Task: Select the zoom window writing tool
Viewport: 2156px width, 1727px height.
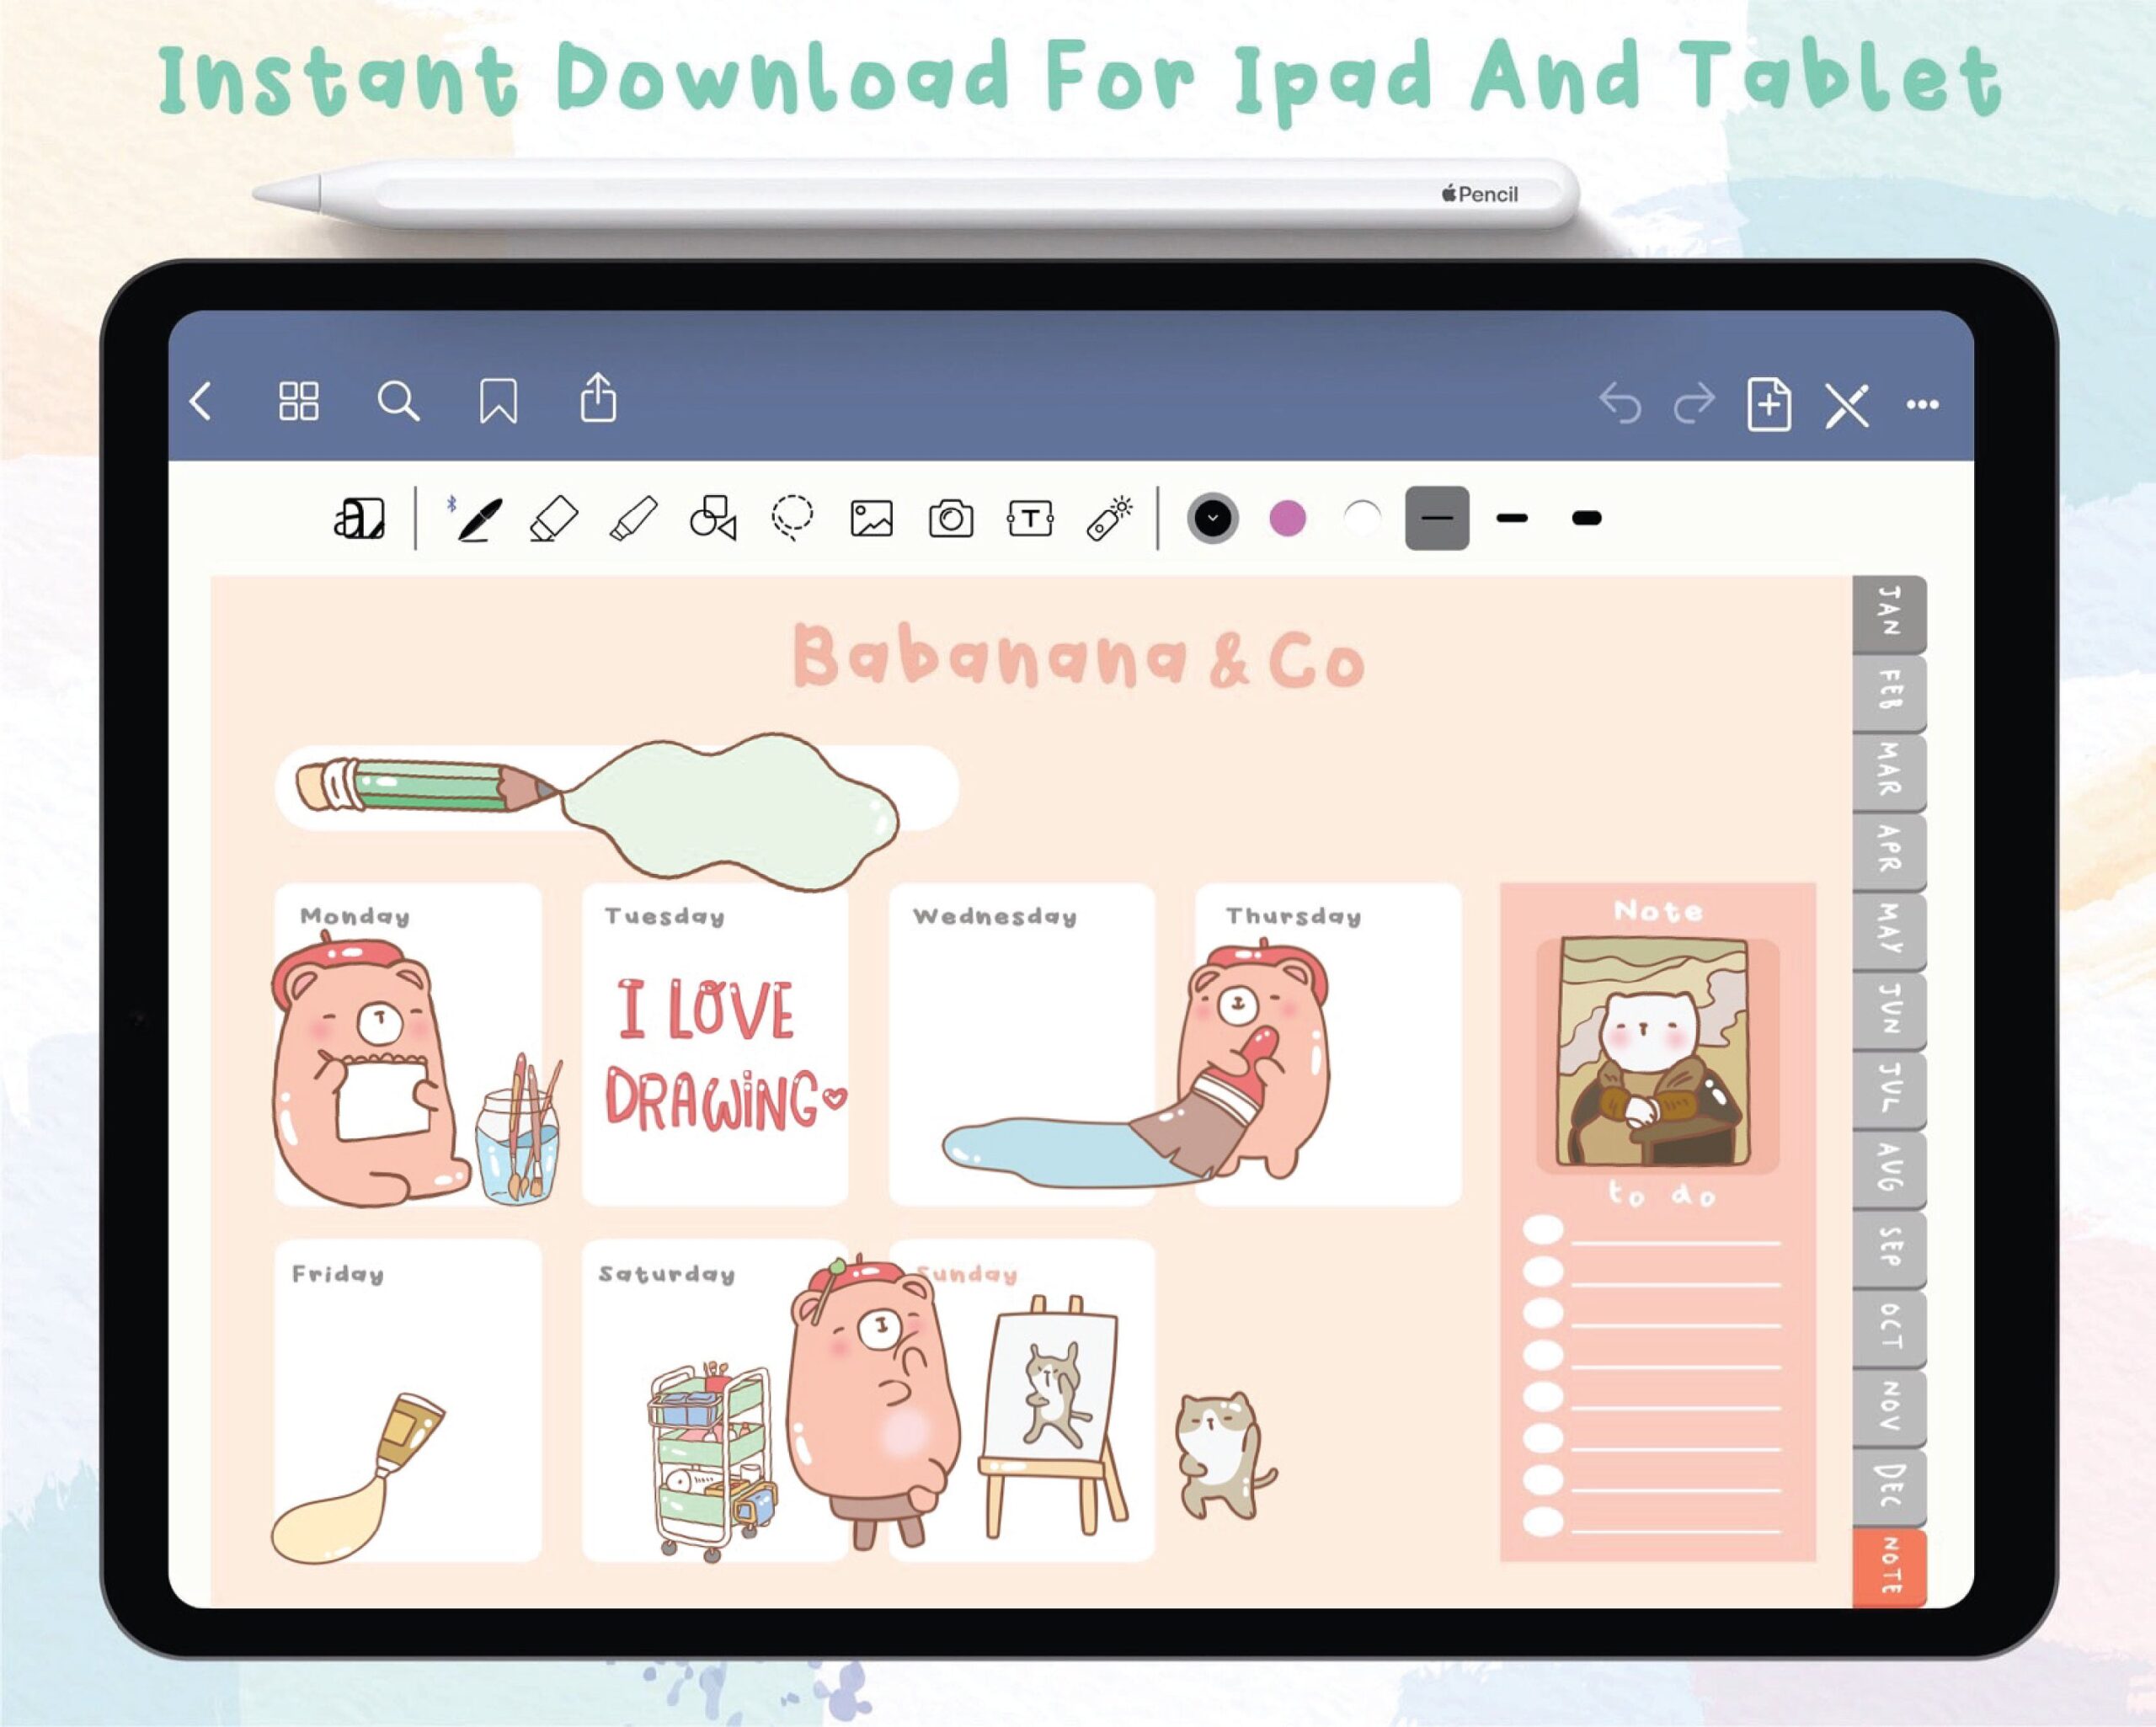Action: 359,518
